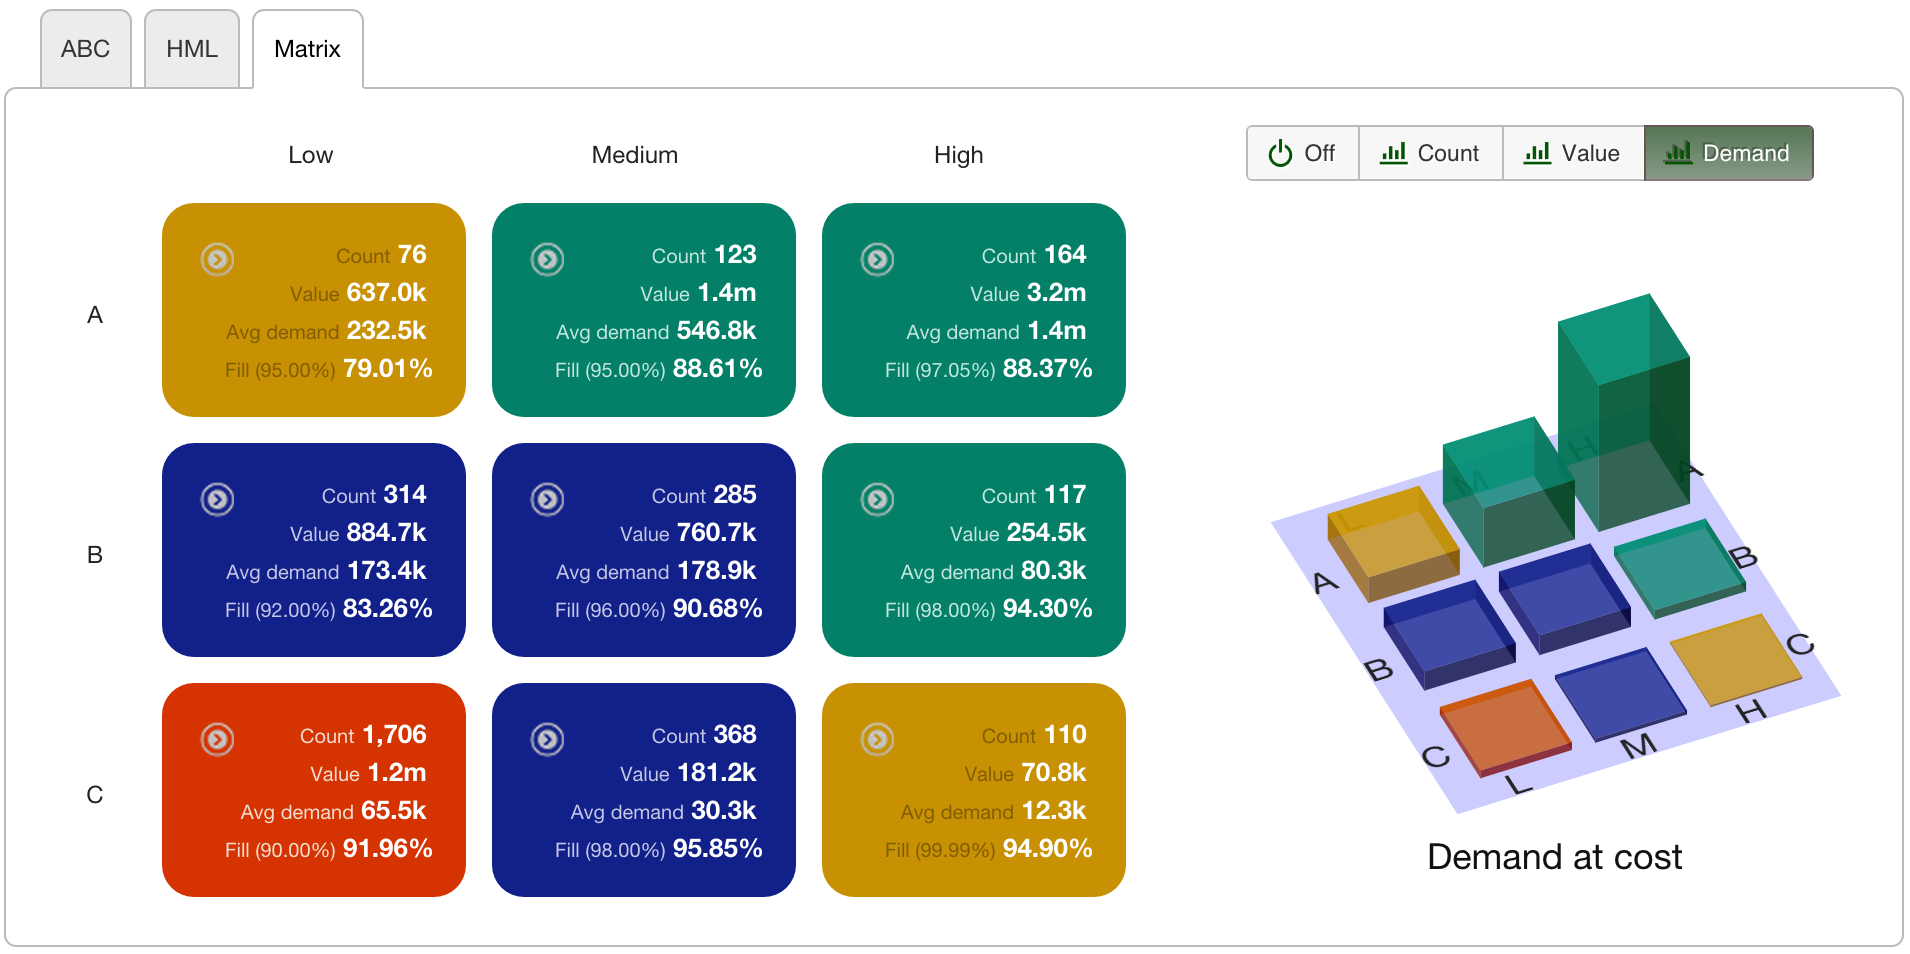Select the Matrix tab
Screen dimensions: 1910x954
tap(307, 48)
